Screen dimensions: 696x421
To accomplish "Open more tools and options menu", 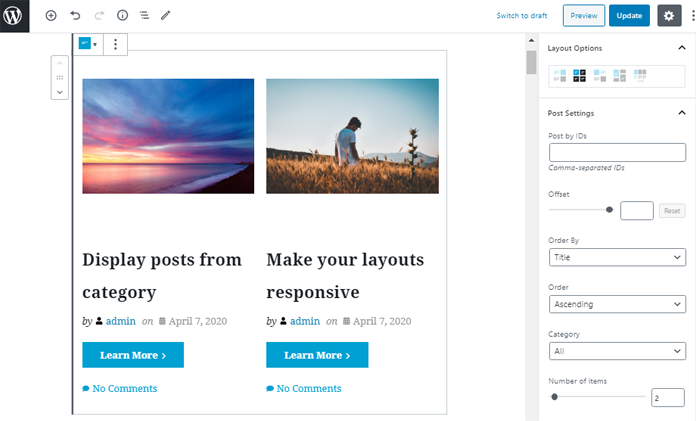I will [x=692, y=16].
